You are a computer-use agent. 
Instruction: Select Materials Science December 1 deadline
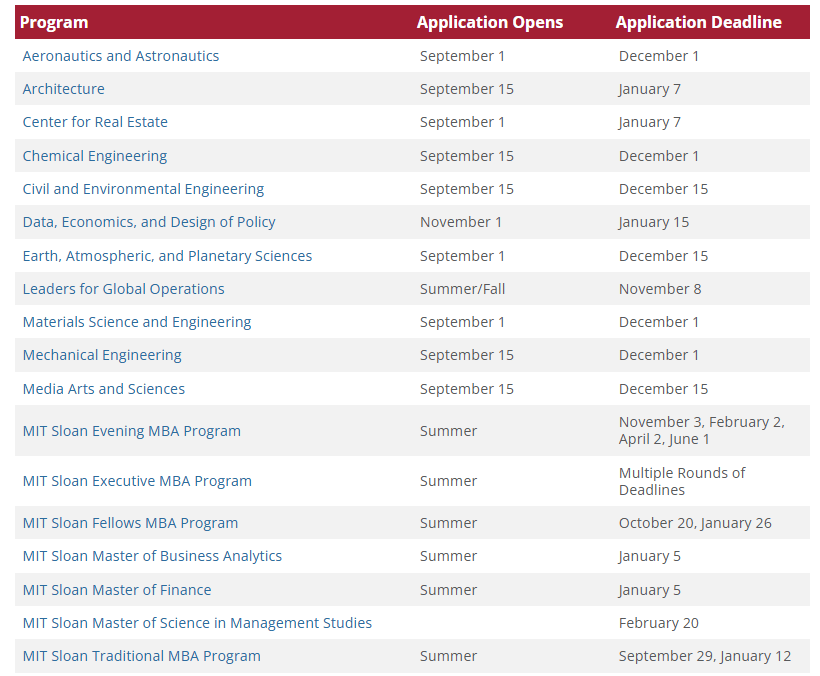pyautogui.click(x=658, y=322)
